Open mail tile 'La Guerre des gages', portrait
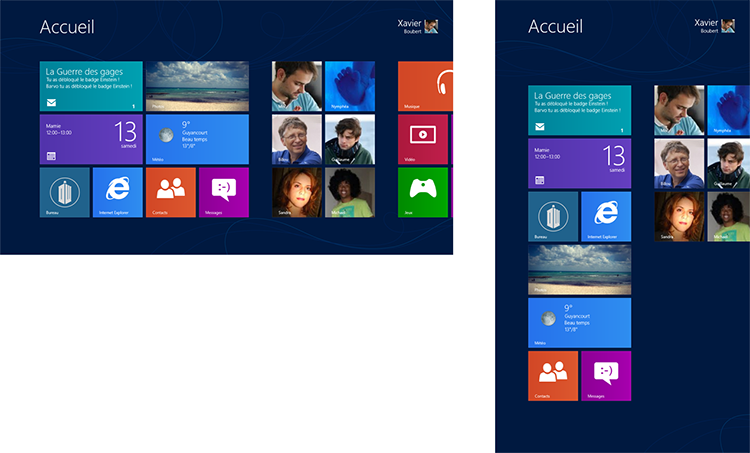Image resolution: width=750 pixels, height=453 pixels. [579, 110]
